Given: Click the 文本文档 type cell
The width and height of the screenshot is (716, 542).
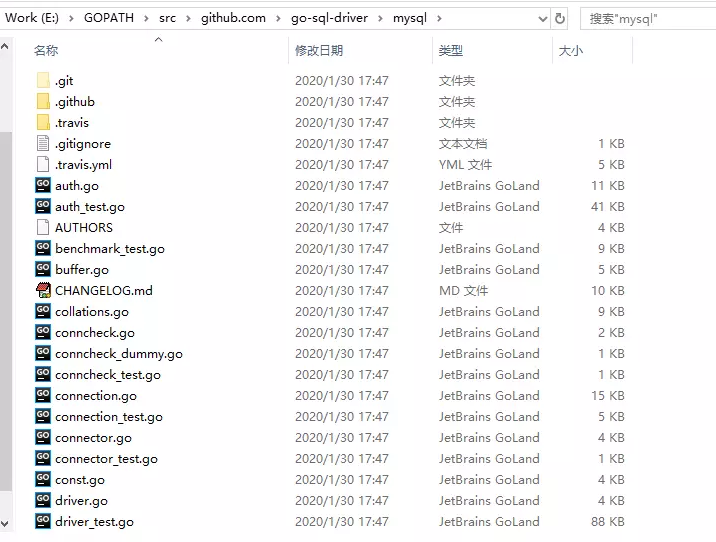Looking at the screenshot, I should (x=463, y=143).
